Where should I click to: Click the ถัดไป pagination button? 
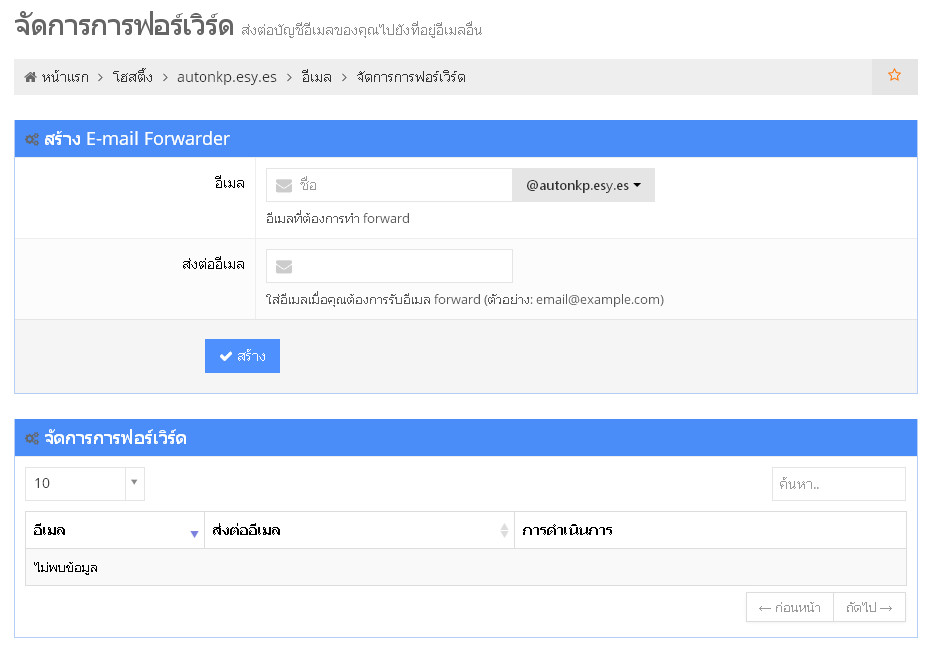point(869,607)
